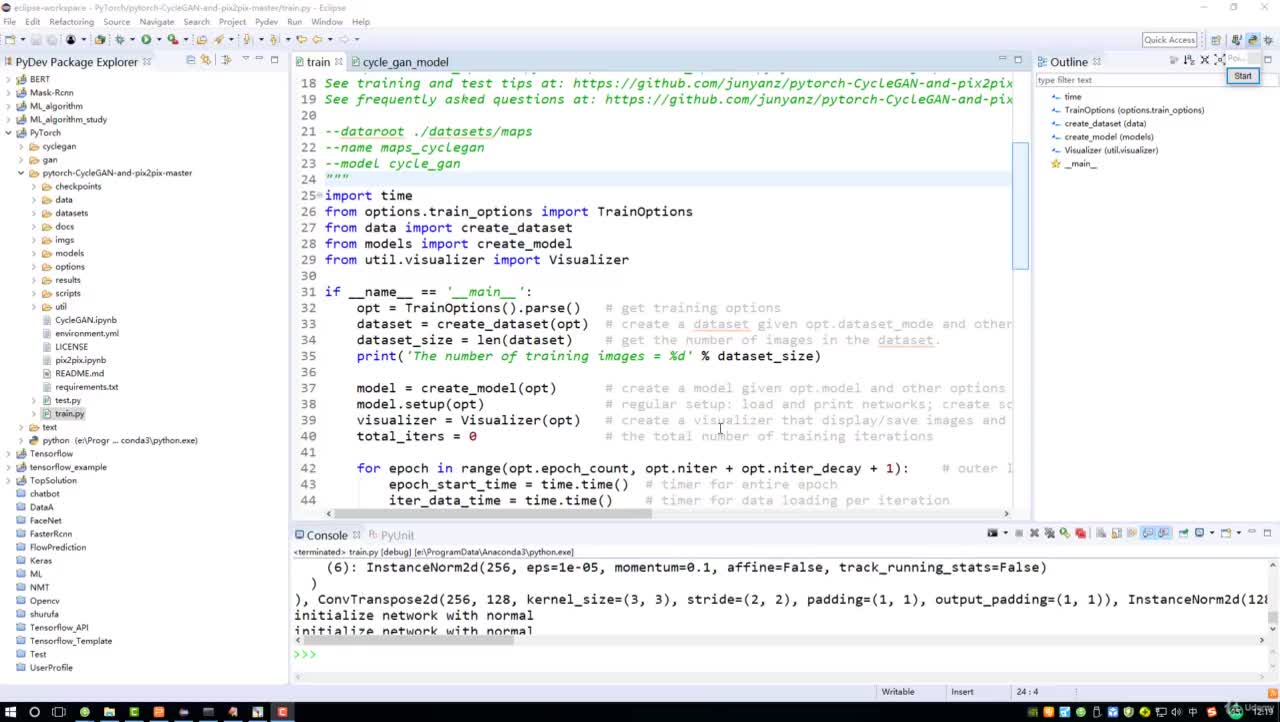Click the Debug bug icon in the toolbar
Screen dimensions: 1280x722
[120, 40]
